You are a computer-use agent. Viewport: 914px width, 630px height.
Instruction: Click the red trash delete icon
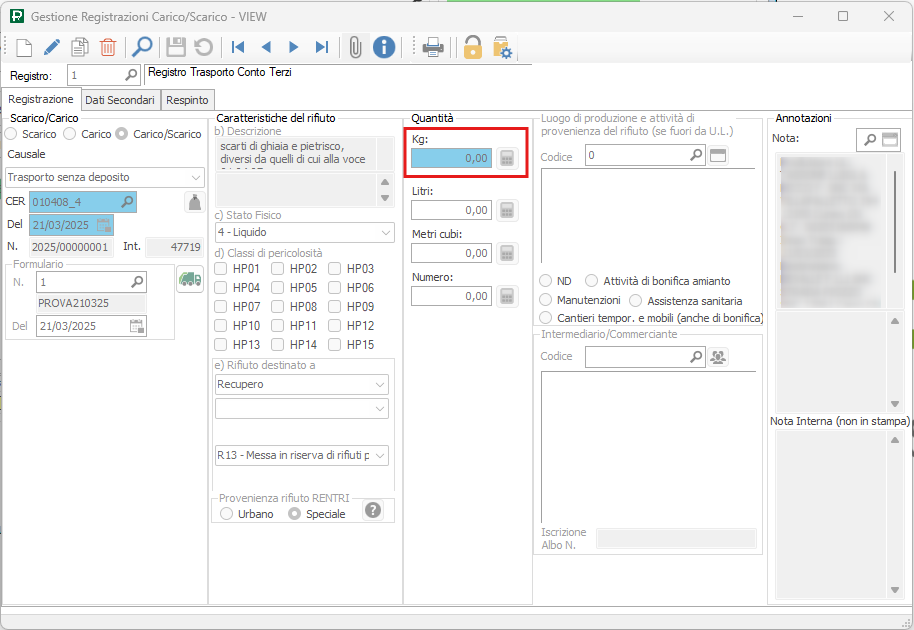coord(108,47)
